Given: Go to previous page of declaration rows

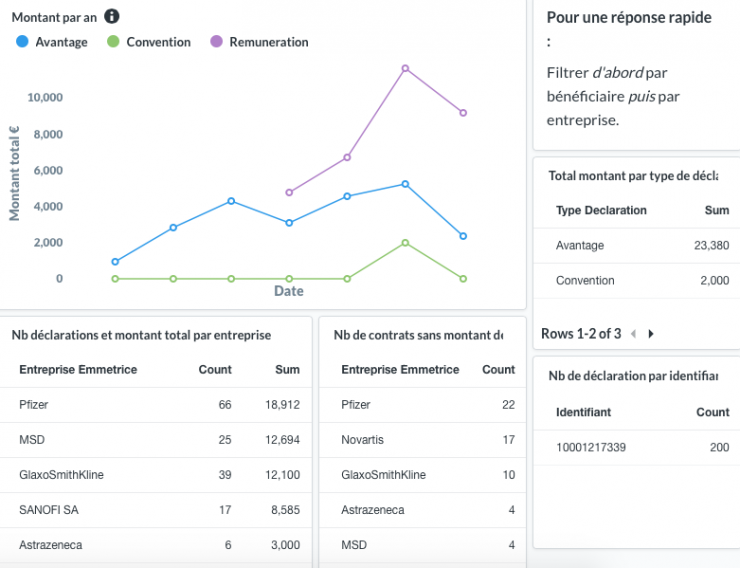Looking at the screenshot, I should 633,333.
